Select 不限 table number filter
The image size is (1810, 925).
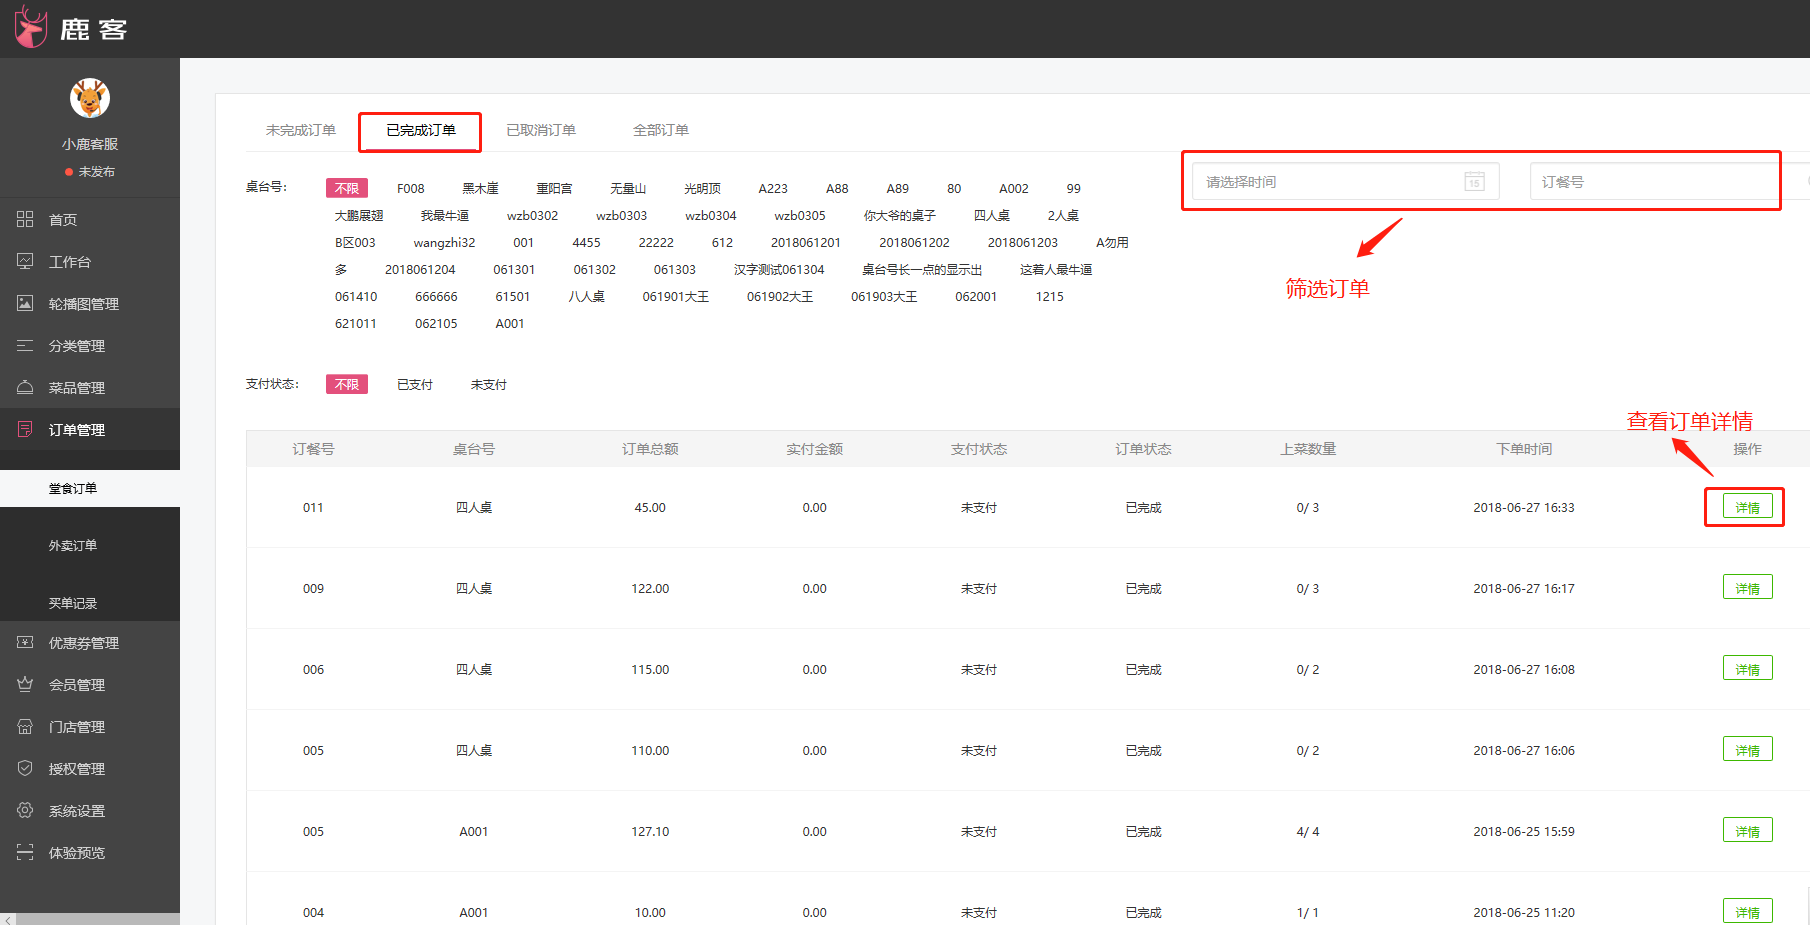[x=347, y=188]
